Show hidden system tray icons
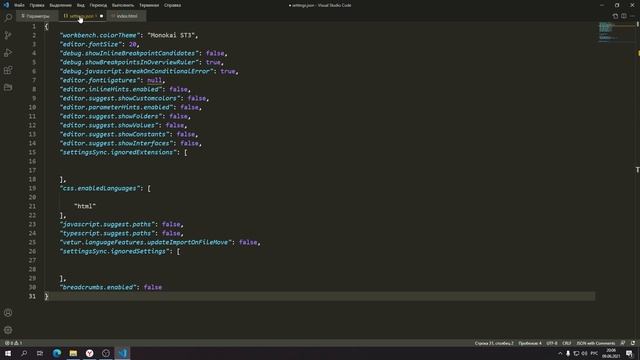The image size is (640, 360). [560, 353]
